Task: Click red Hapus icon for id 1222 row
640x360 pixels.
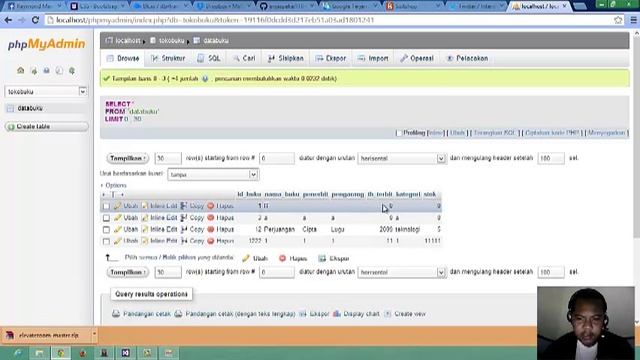Action: (x=211, y=241)
